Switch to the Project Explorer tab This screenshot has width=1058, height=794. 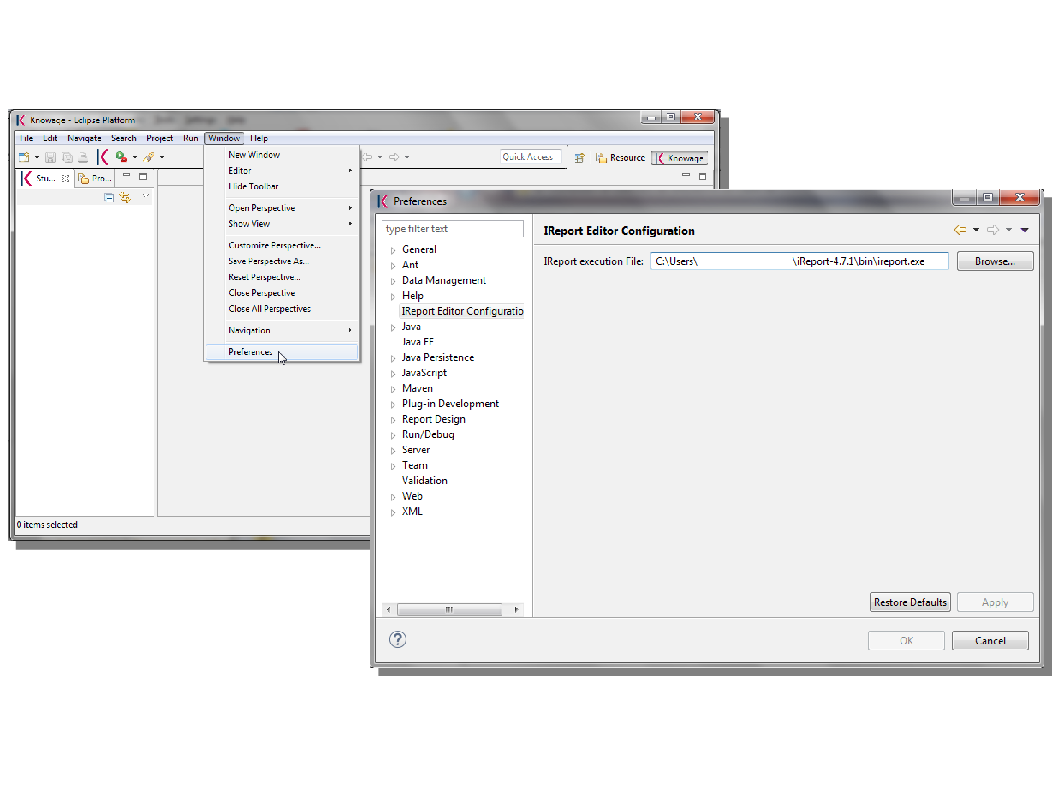click(x=94, y=178)
